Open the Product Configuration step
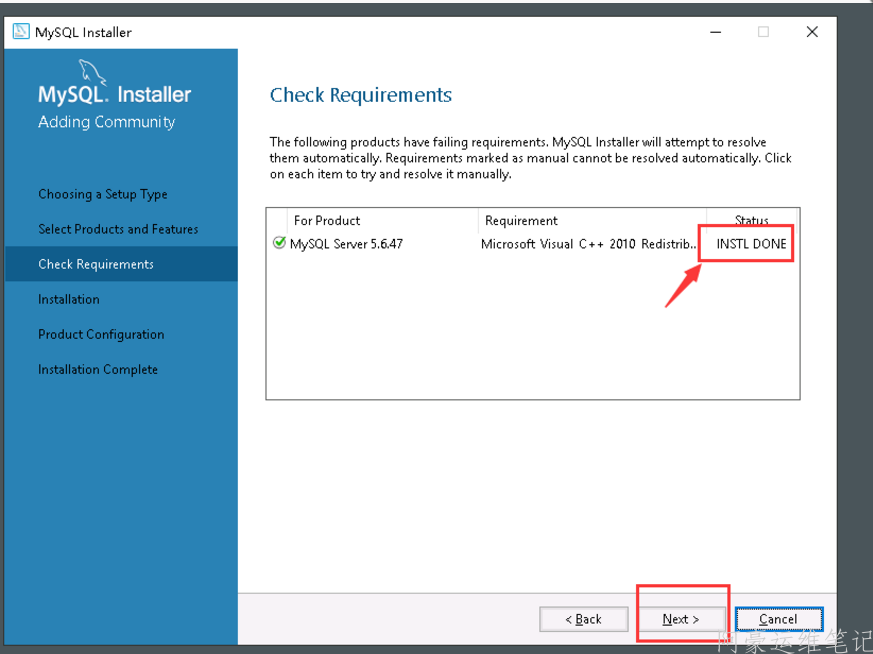The image size is (873, 654). click(x=101, y=334)
